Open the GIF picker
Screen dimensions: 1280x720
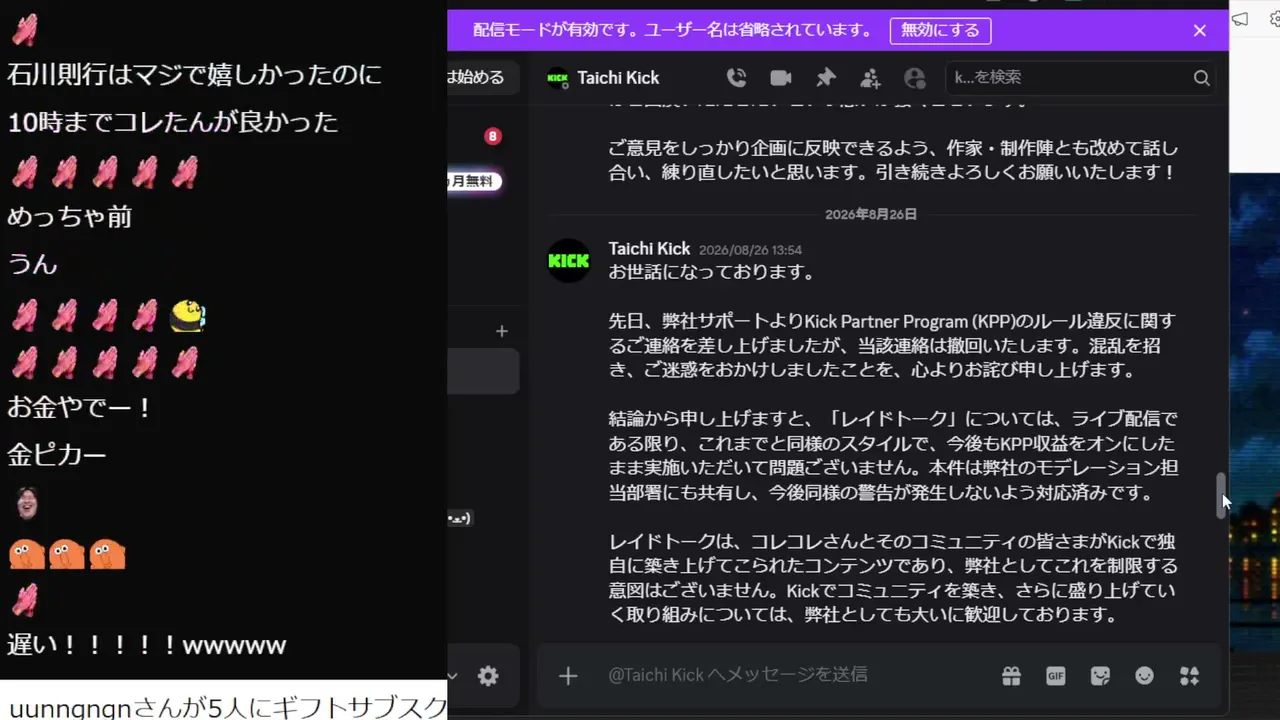pos(1056,676)
